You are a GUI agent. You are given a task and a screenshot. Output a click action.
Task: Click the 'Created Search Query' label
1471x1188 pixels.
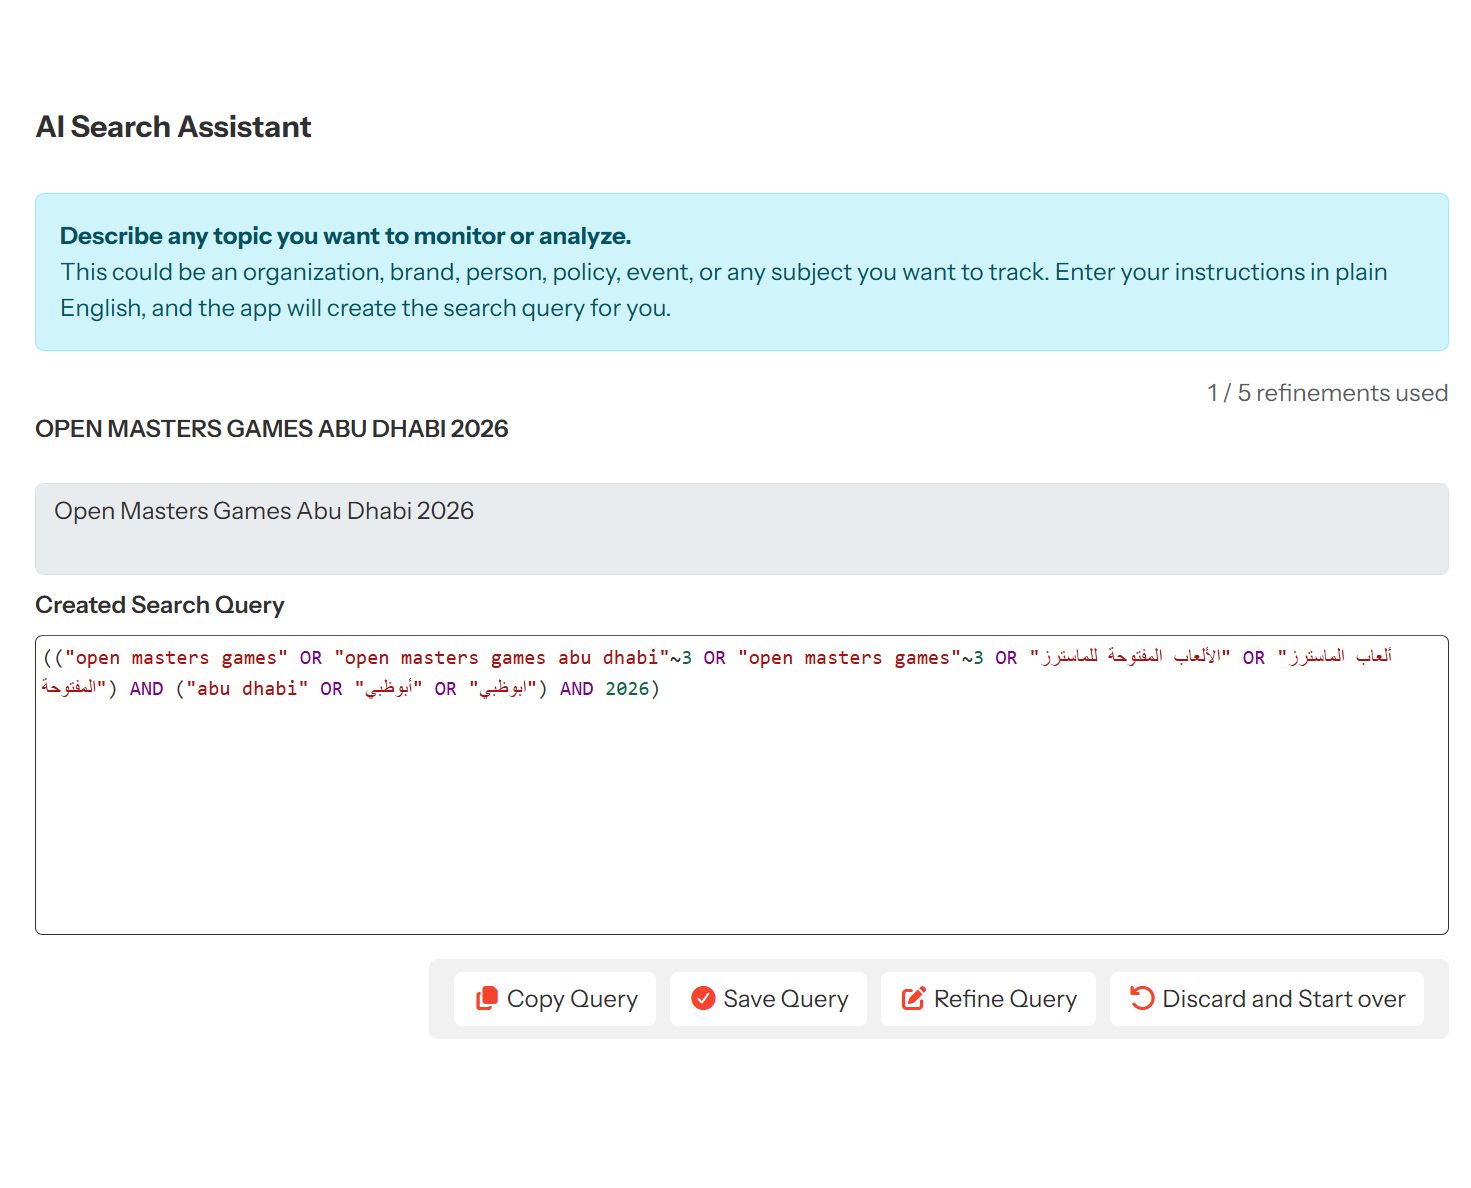160,605
